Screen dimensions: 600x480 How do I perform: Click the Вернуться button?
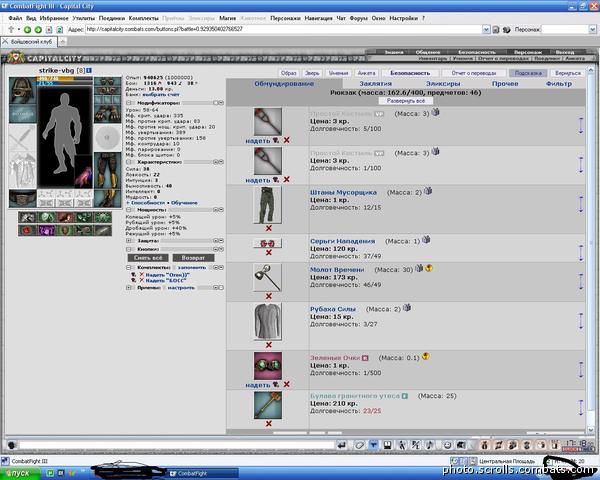(567, 73)
